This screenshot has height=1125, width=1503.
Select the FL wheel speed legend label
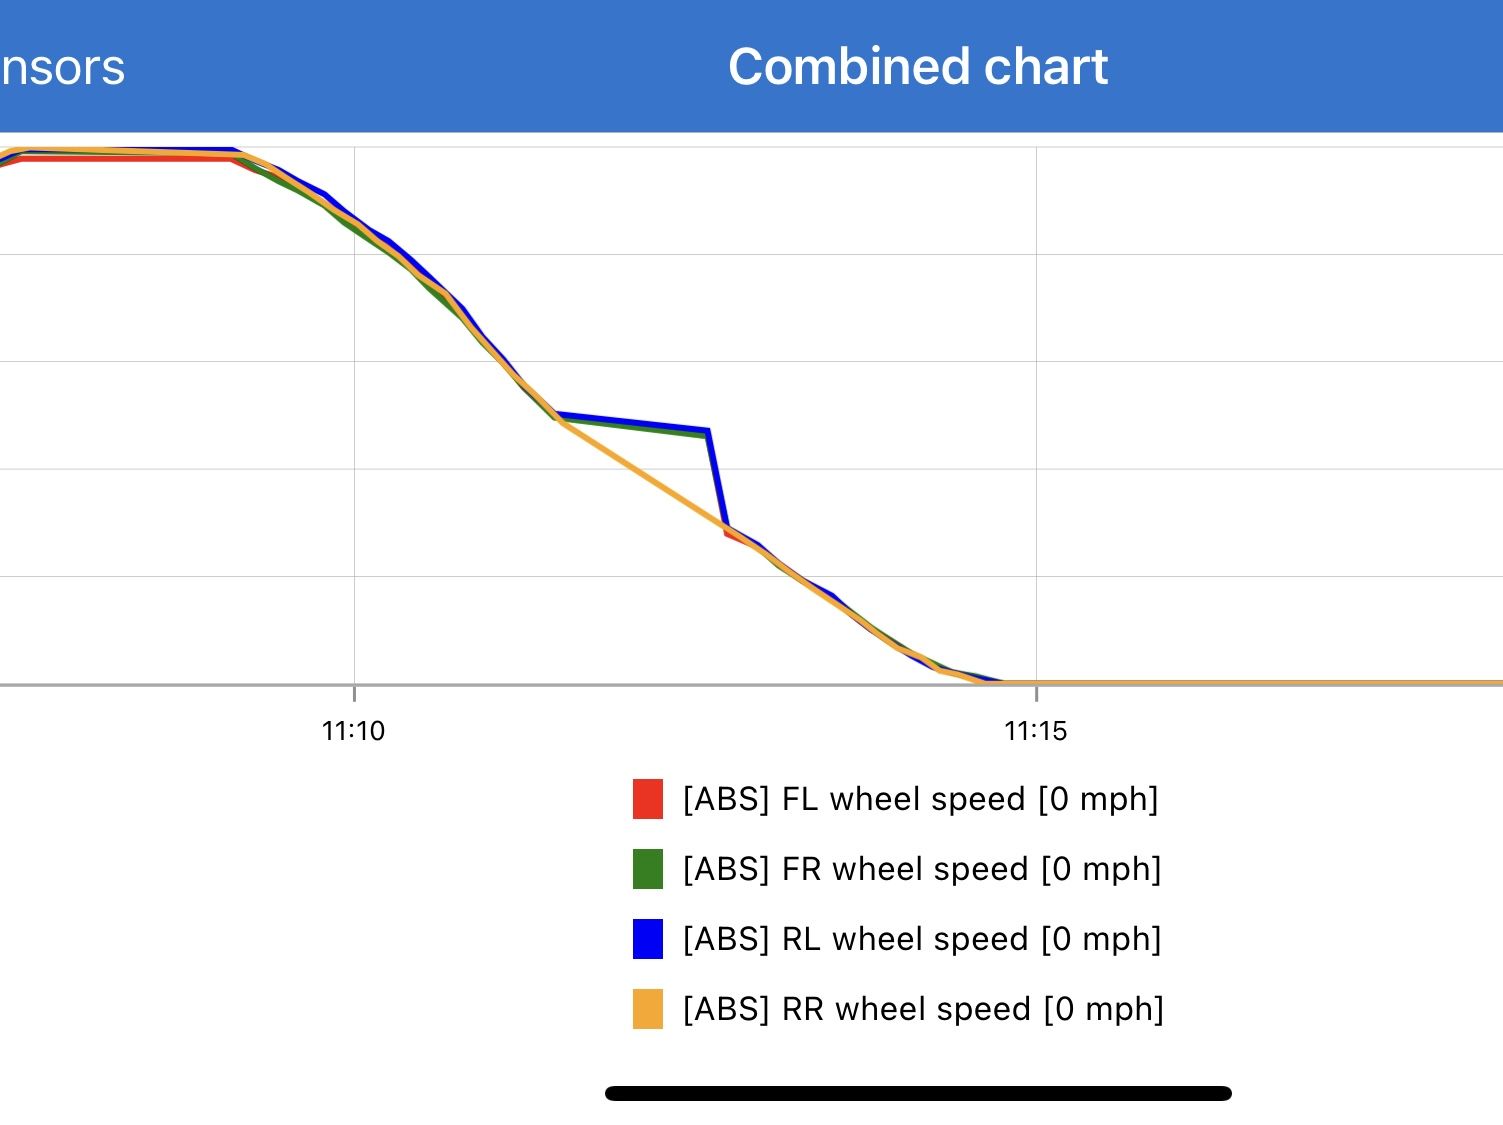point(920,799)
